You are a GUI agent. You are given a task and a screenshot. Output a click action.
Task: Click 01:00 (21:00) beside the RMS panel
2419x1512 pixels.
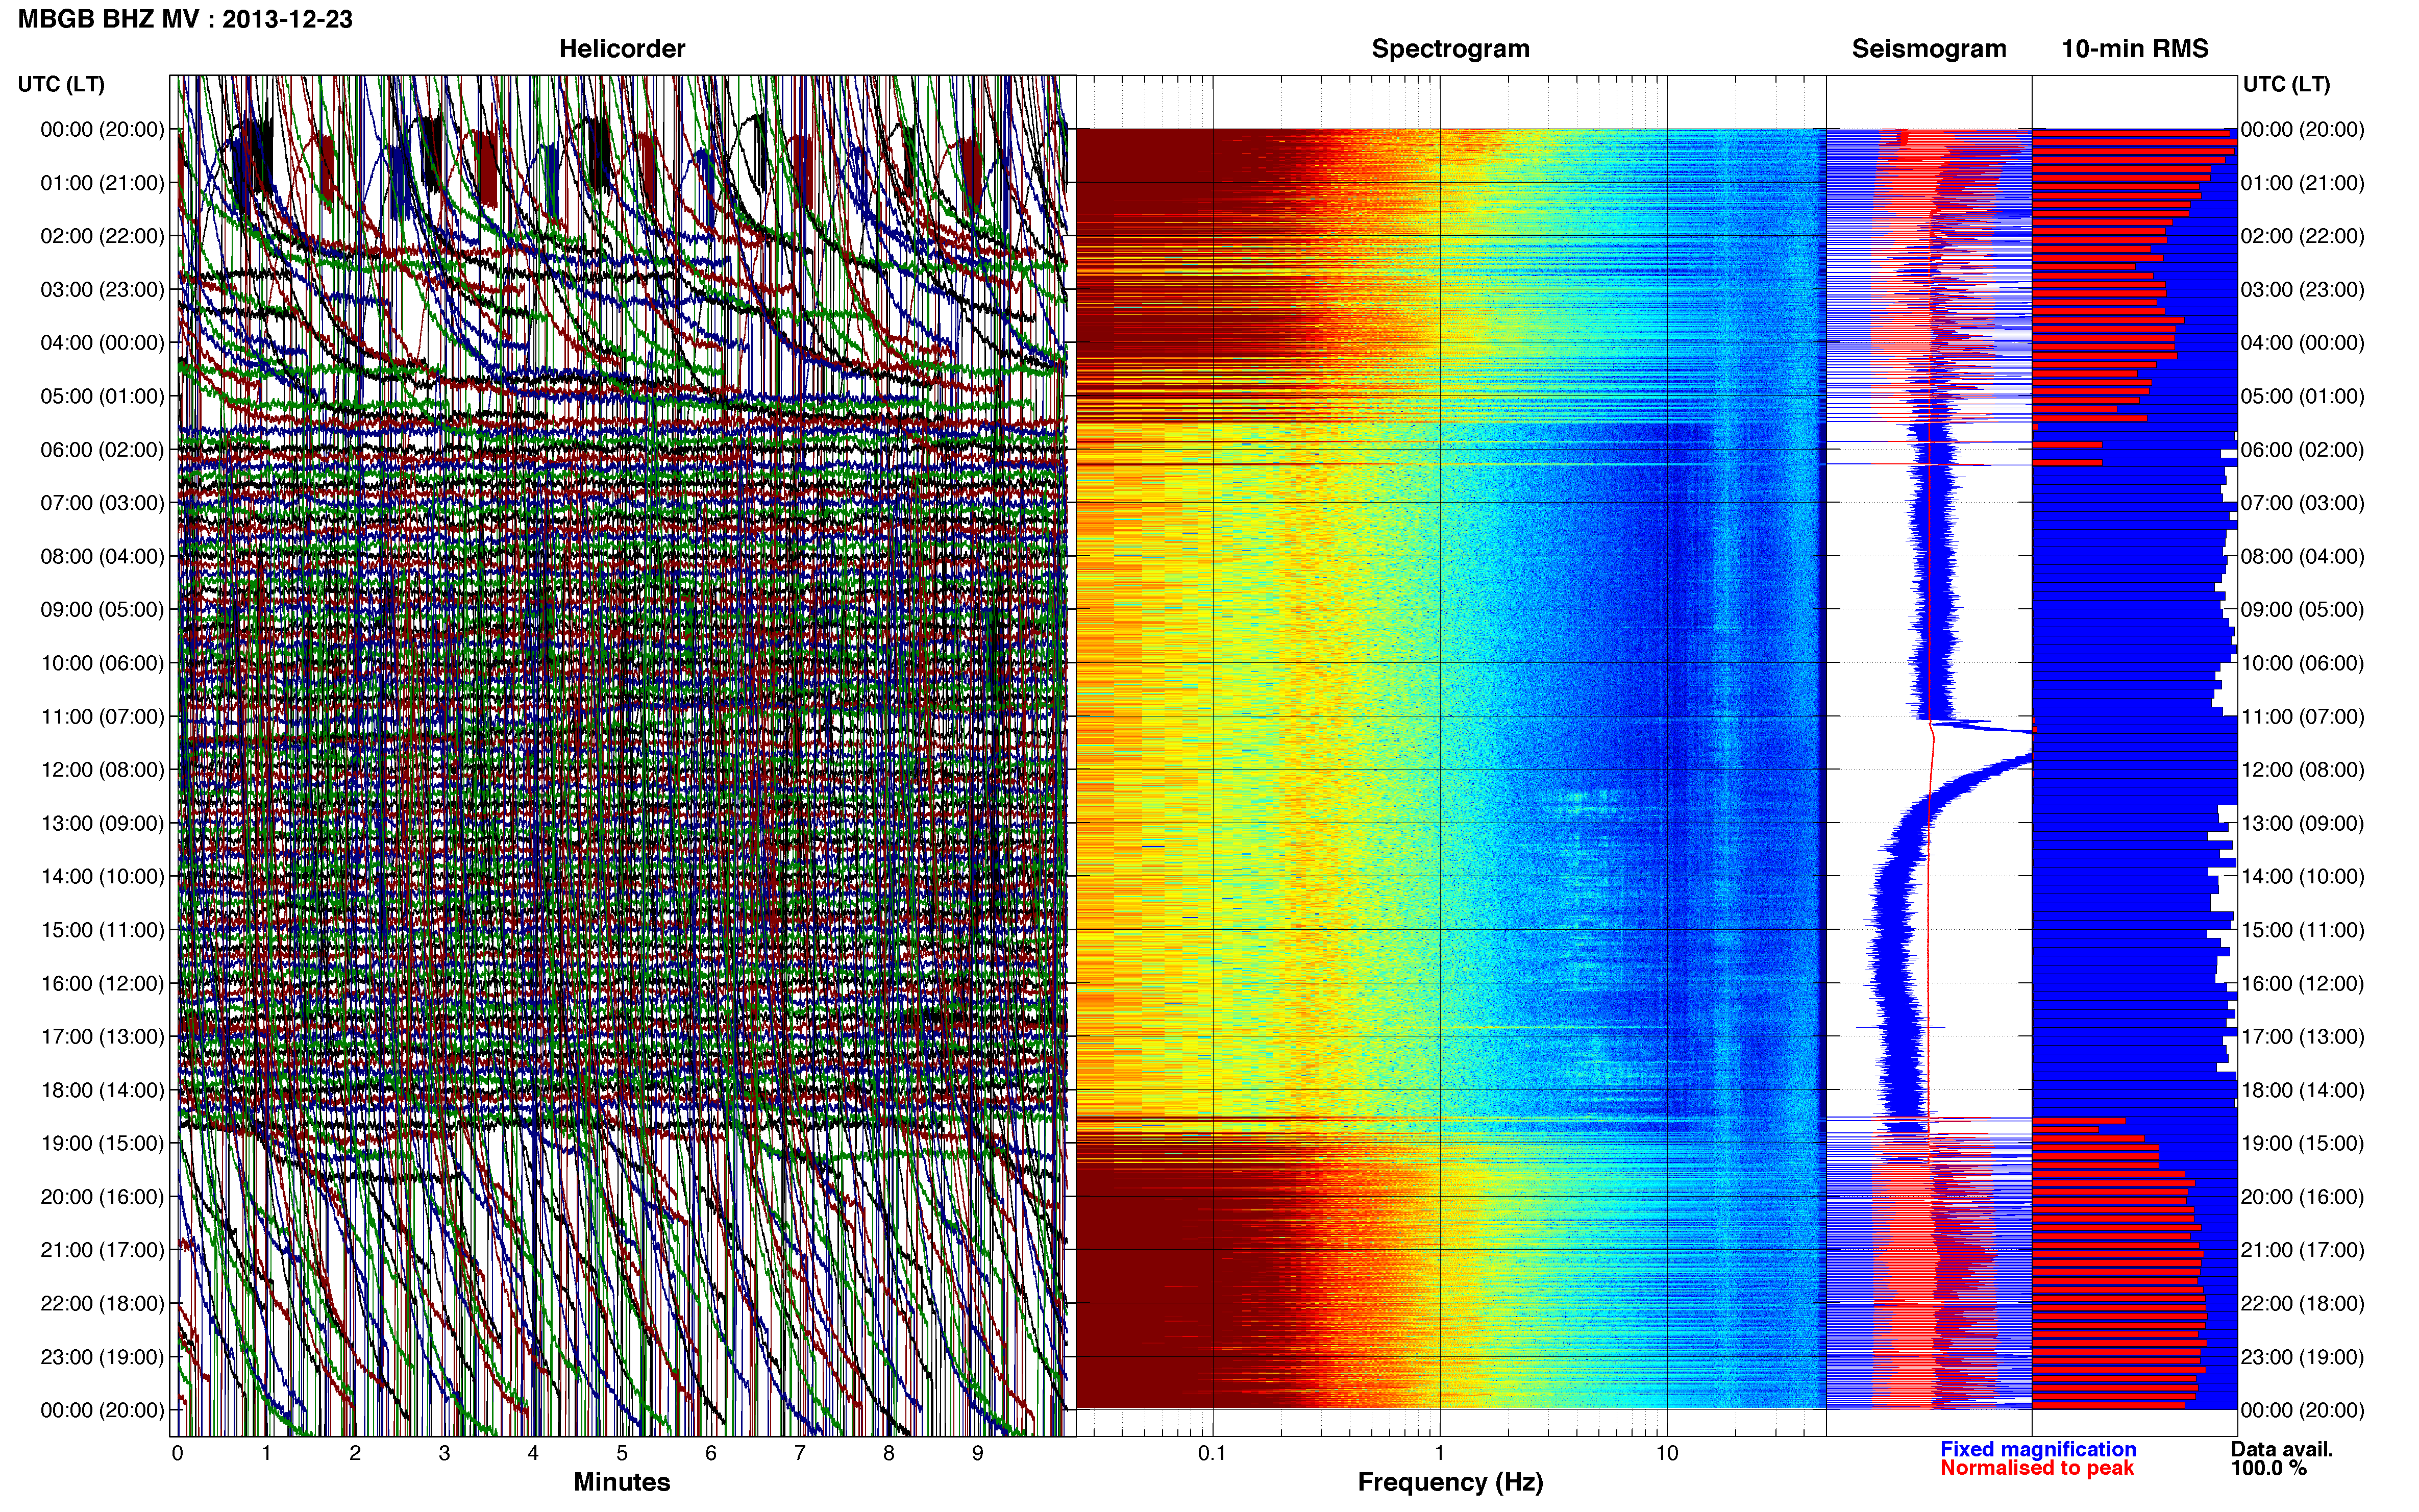click(2303, 183)
